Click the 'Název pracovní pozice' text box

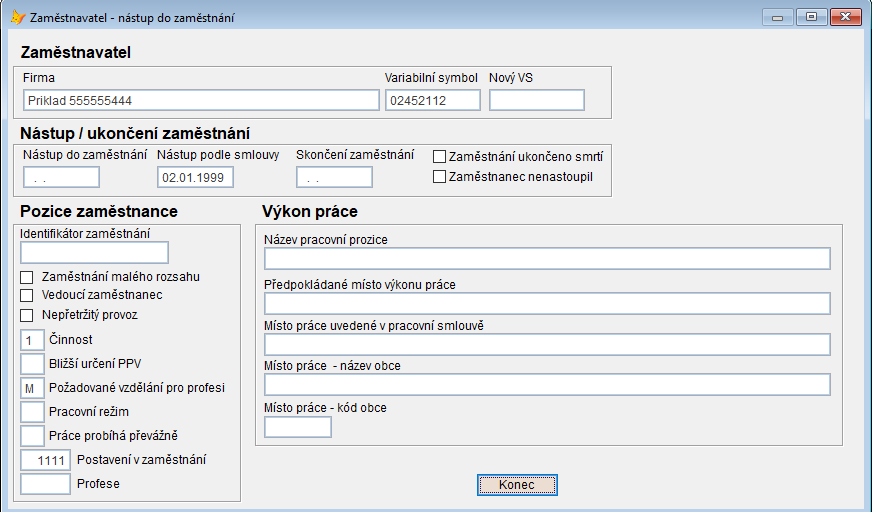point(547,259)
